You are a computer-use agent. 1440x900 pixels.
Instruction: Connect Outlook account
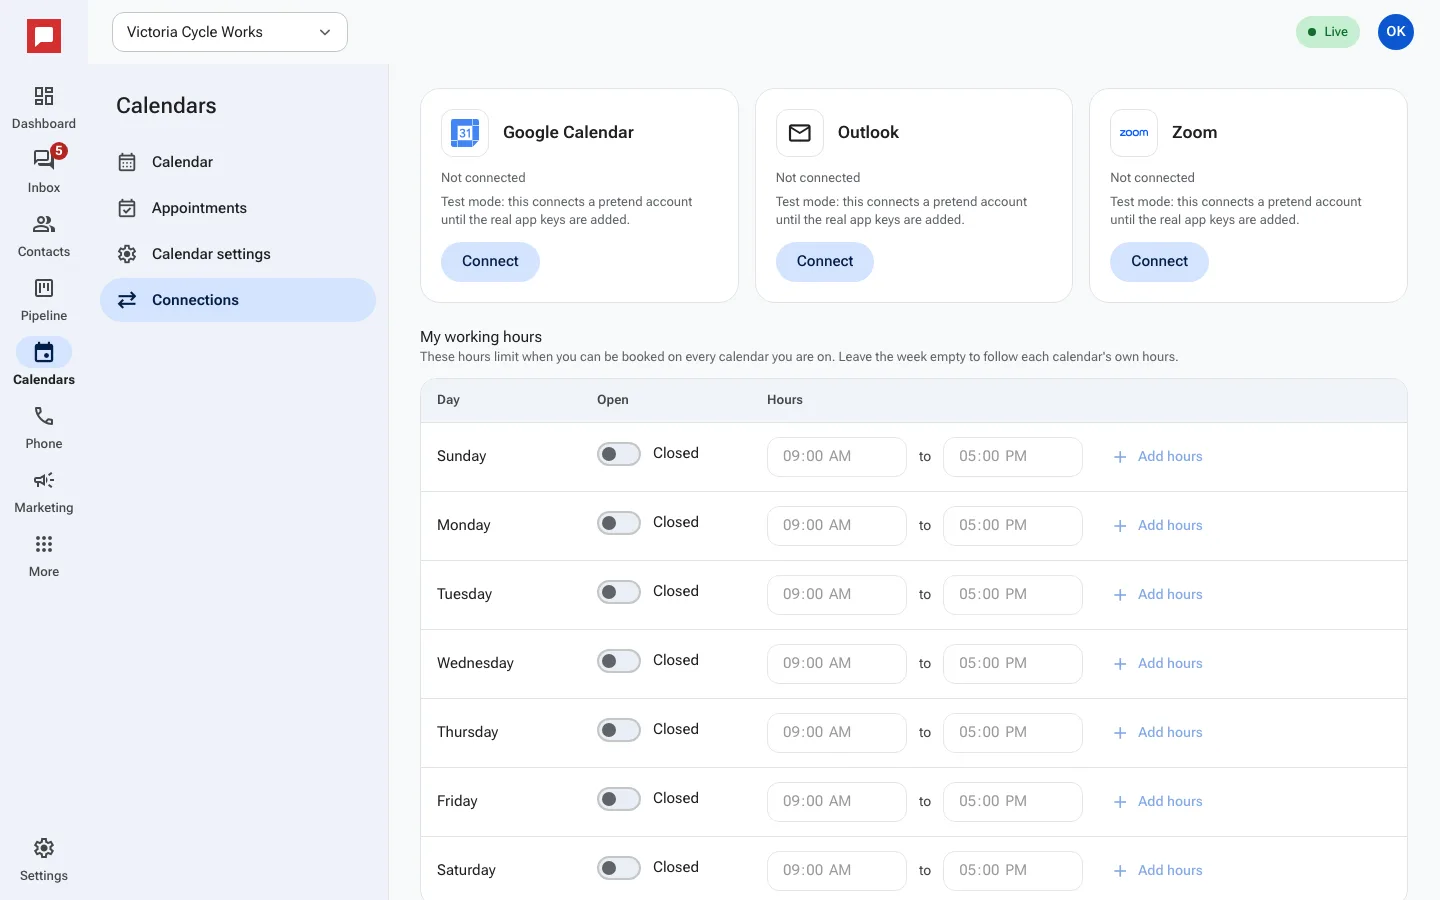point(825,262)
